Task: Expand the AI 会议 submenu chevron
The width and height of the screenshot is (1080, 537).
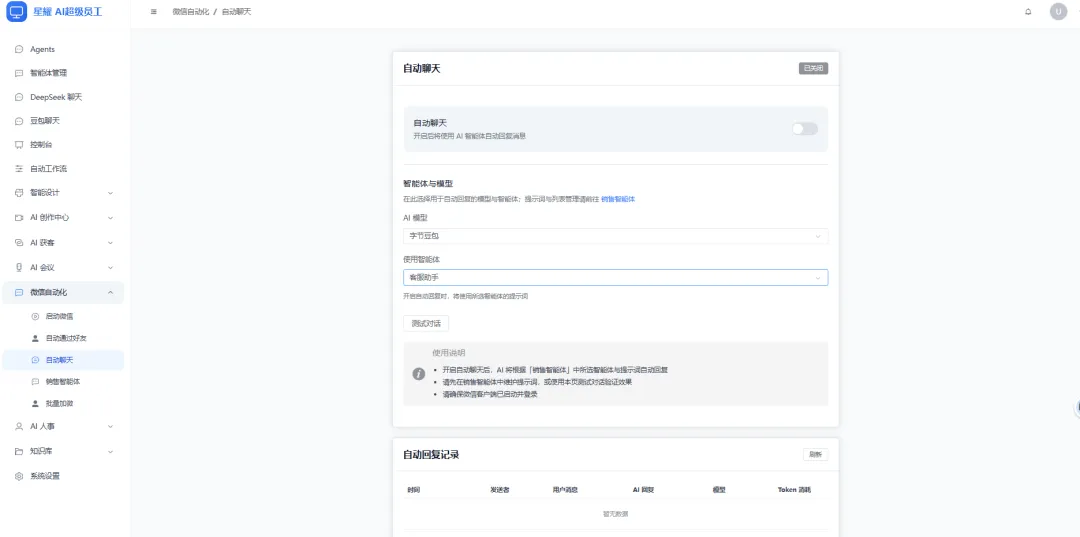Action: coord(110,267)
